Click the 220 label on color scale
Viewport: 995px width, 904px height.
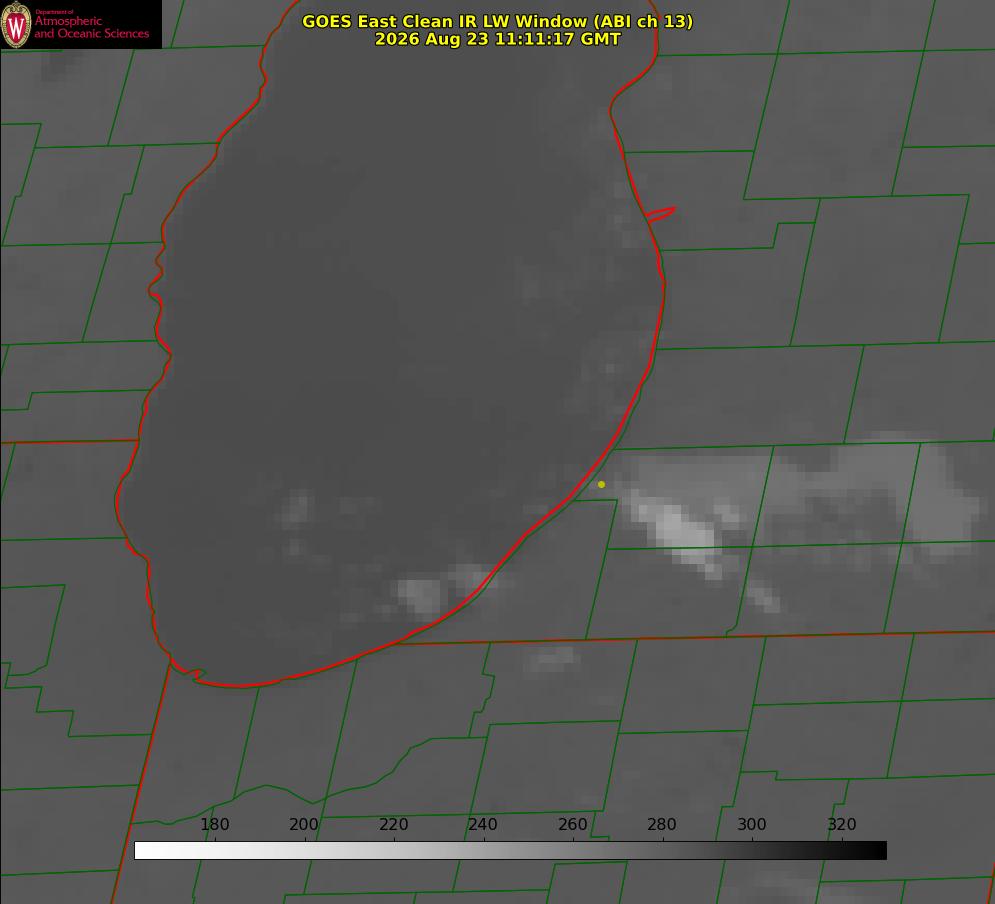pyautogui.click(x=393, y=824)
